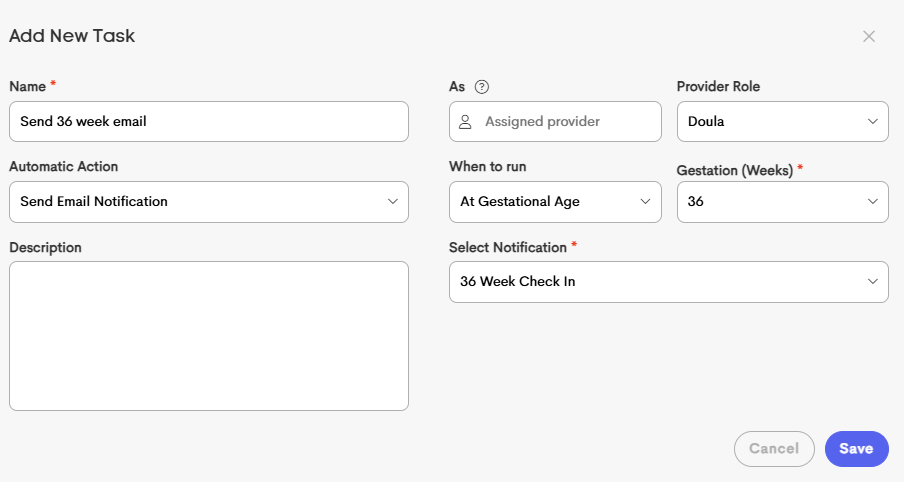Screen dimensions: 904x482
Task: Open the Gestation (Weeks) dropdown showing 36
Action: 782,202
